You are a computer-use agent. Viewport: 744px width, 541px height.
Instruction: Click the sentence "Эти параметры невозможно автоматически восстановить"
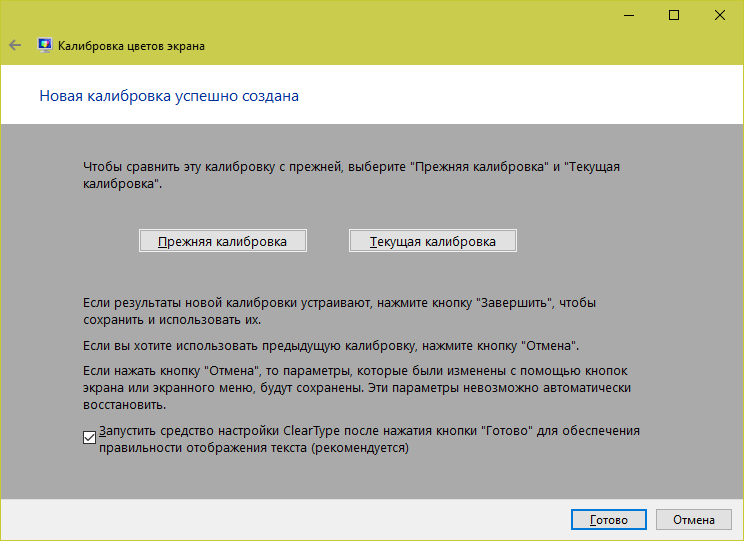500,388
